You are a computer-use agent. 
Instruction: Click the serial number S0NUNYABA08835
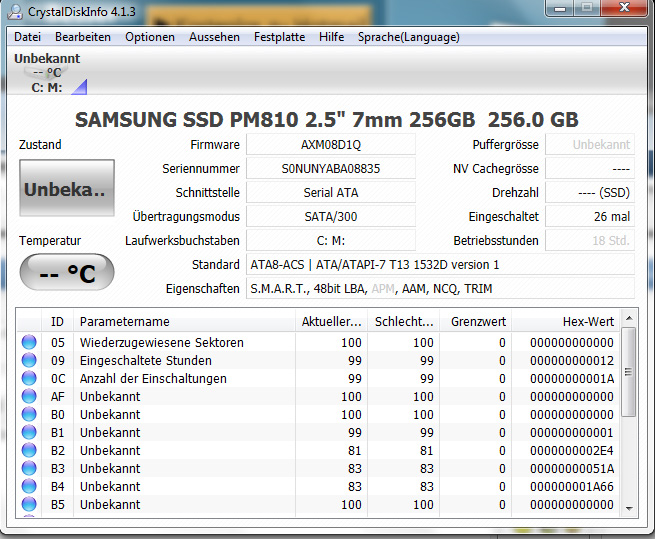(331, 168)
